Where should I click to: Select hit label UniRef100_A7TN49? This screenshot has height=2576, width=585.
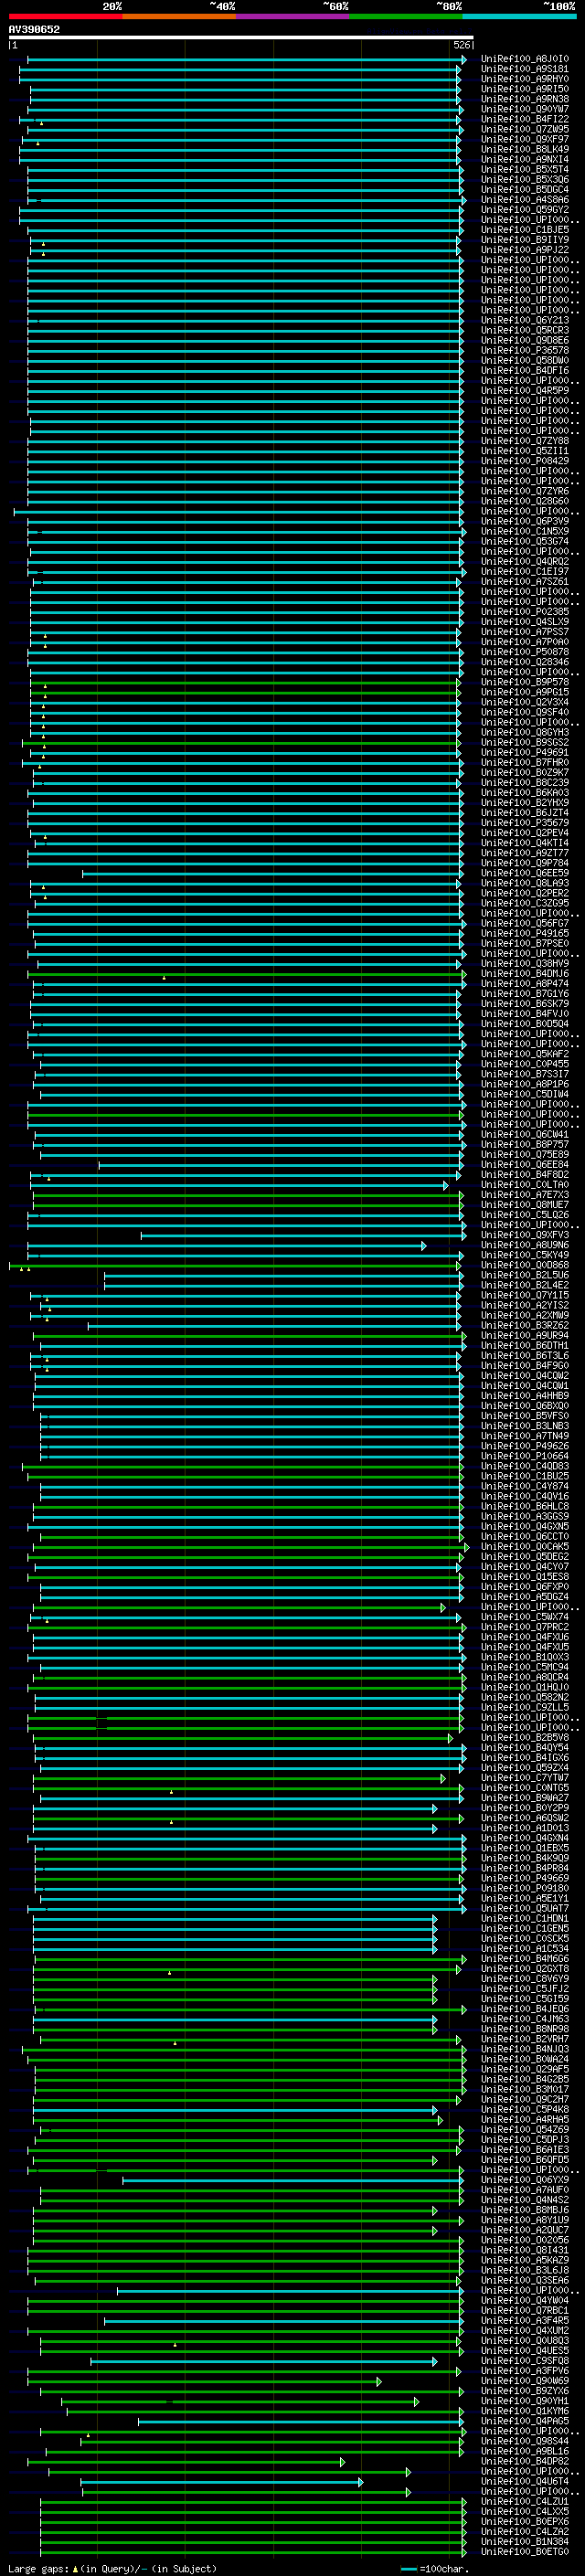[524, 1436]
